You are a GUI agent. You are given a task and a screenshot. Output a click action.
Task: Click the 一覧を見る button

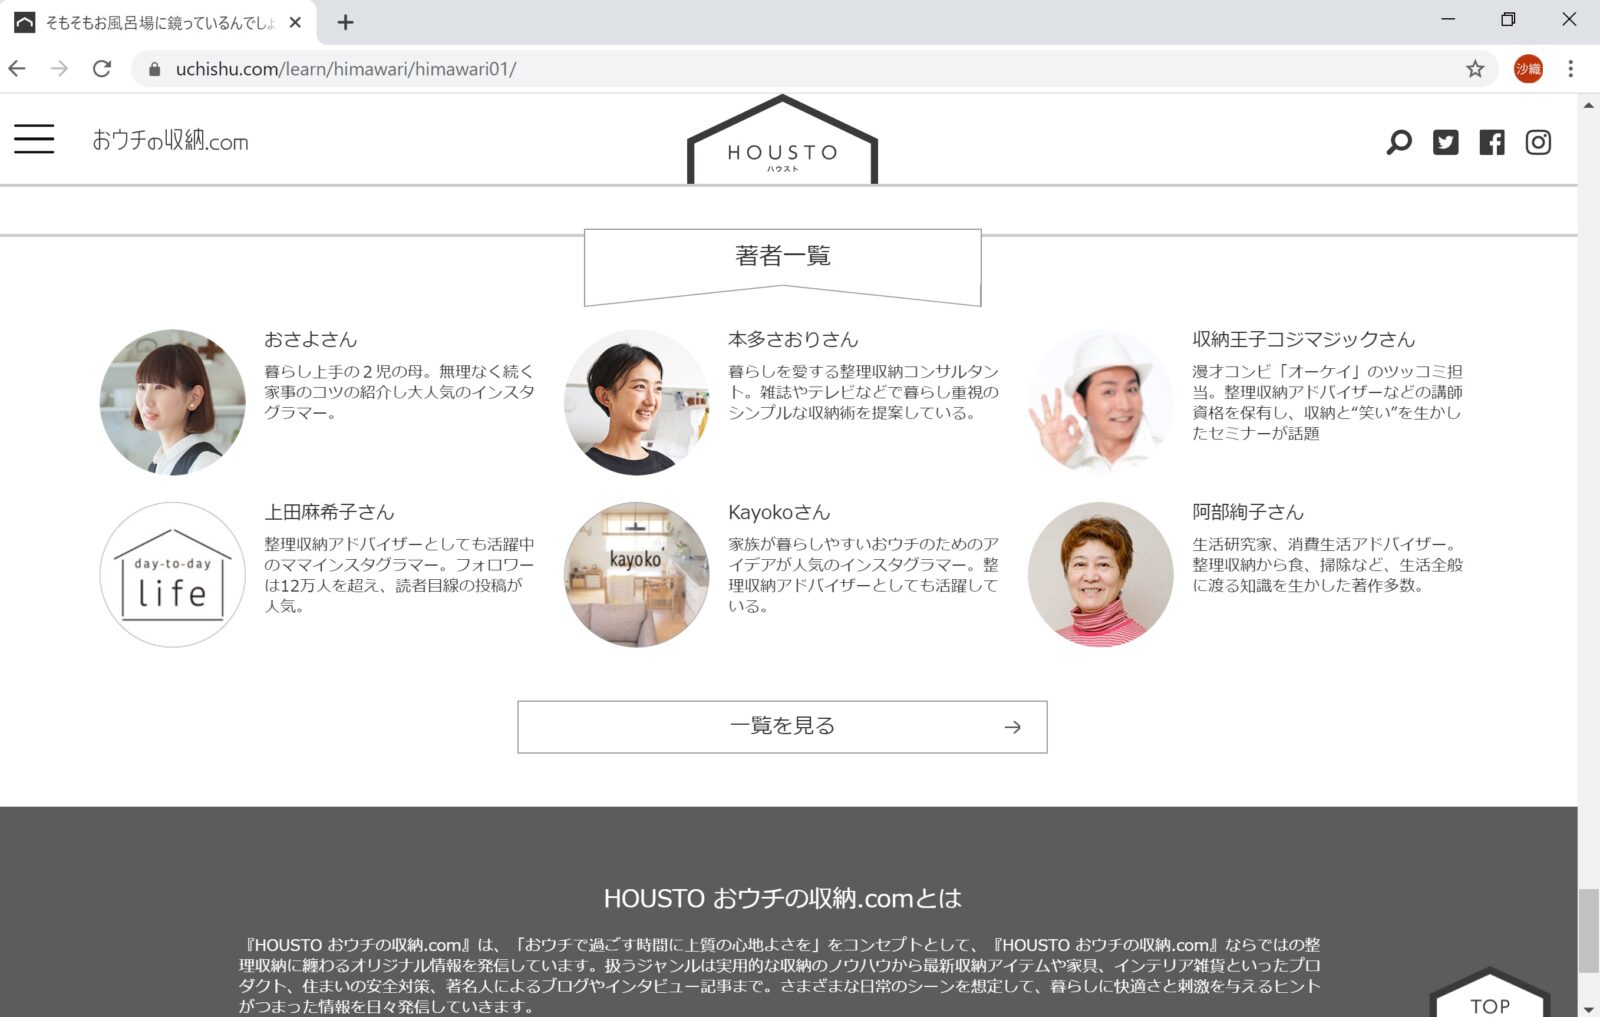tap(782, 727)
